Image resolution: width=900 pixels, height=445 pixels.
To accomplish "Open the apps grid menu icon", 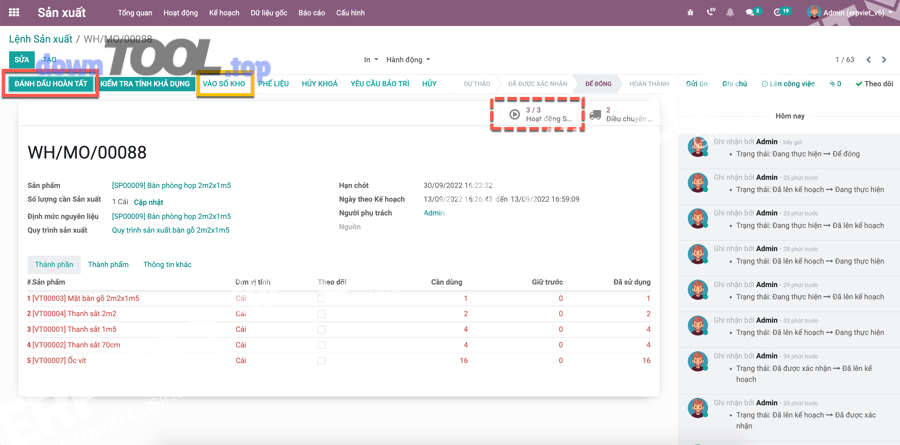I will coord(14,13).
